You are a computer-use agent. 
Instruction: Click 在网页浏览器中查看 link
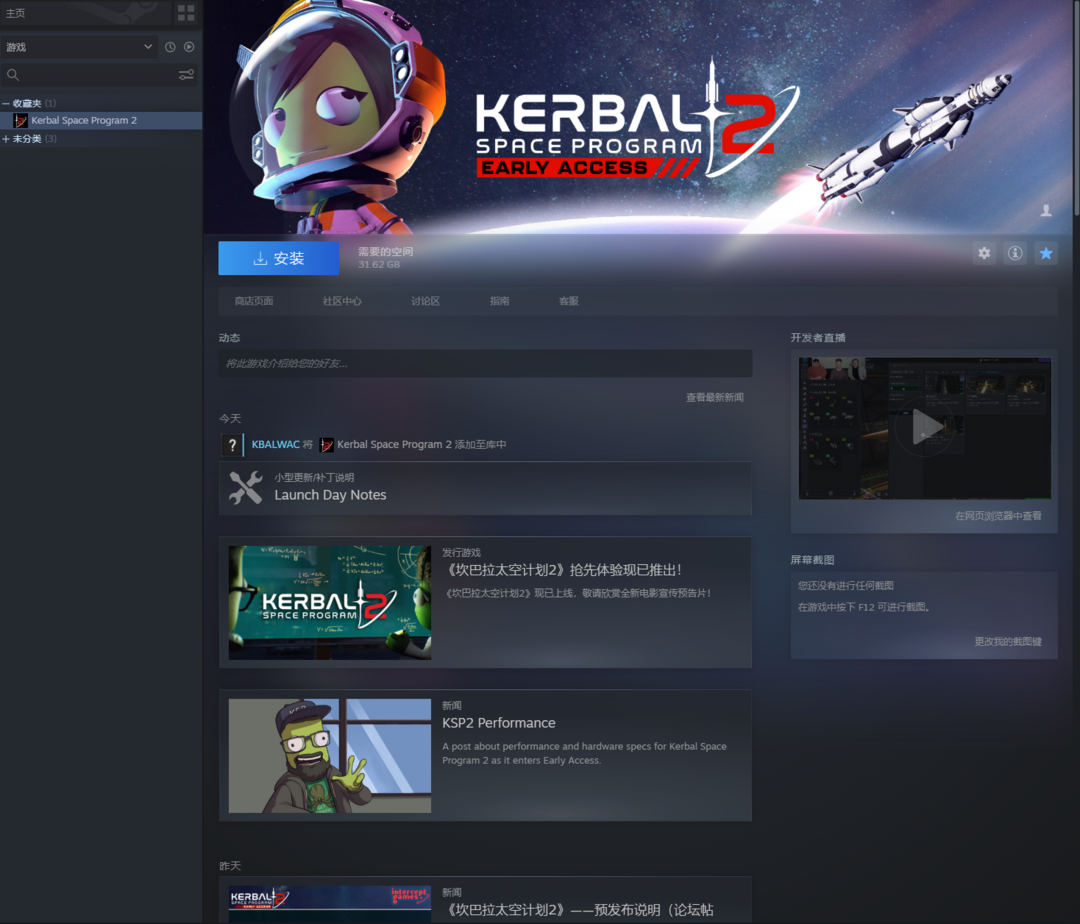coord(998,516)
